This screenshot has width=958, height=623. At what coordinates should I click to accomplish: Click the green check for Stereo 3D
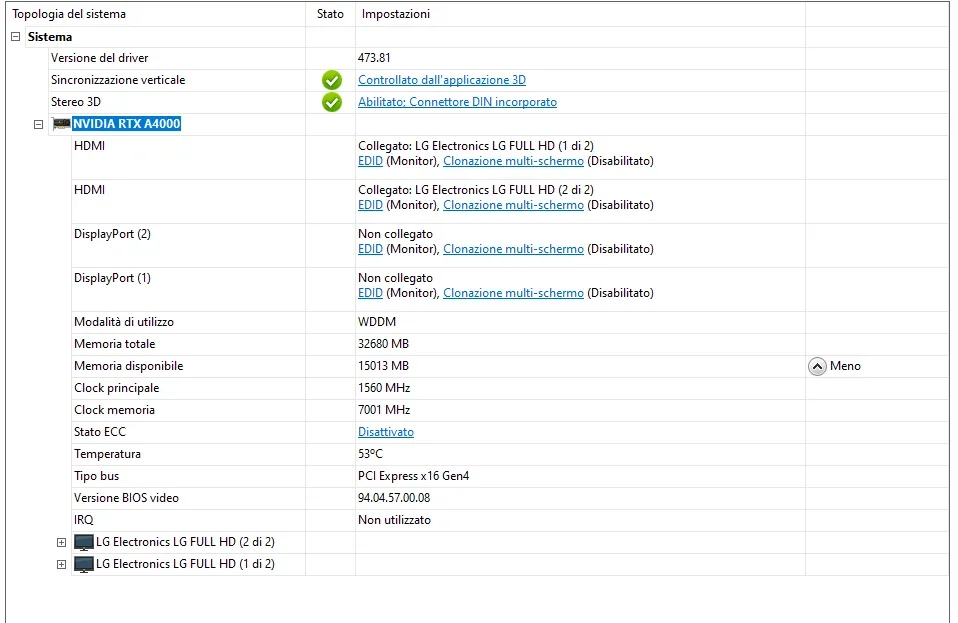pyautogui.click(x=332, y=102)
